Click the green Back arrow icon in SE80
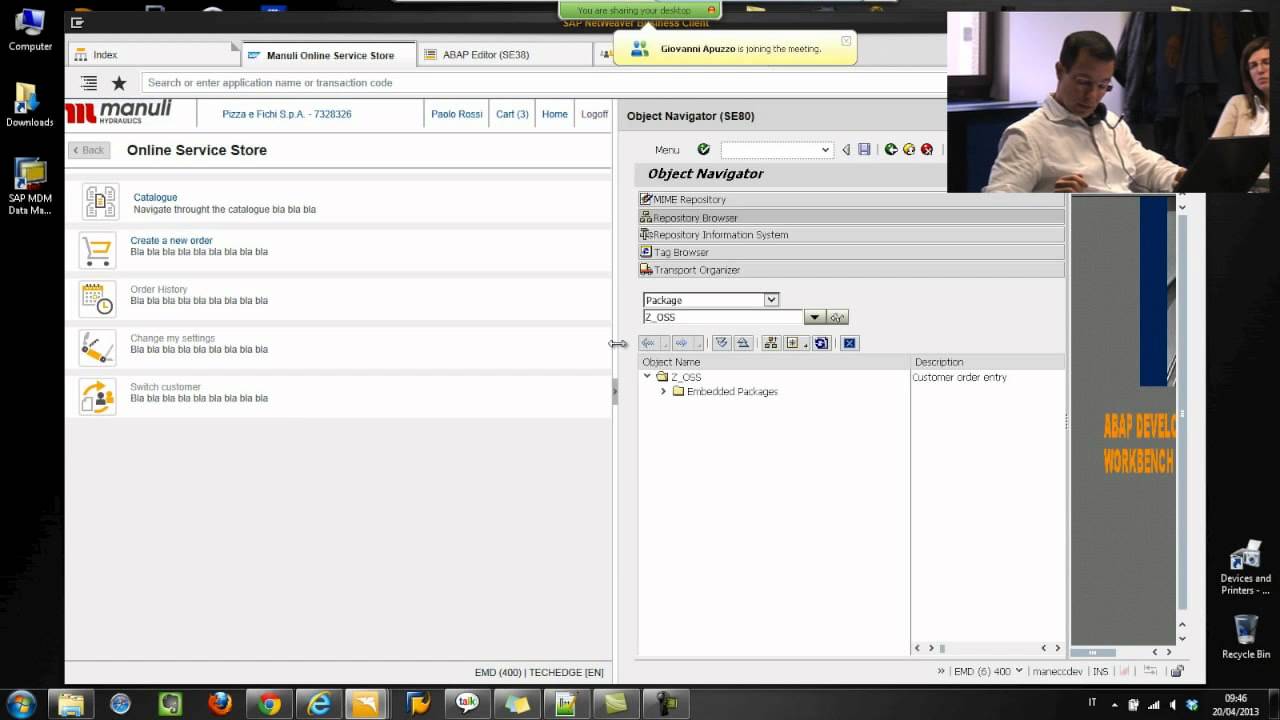This screenshot has height=720, width=1280. pos(891,150)
